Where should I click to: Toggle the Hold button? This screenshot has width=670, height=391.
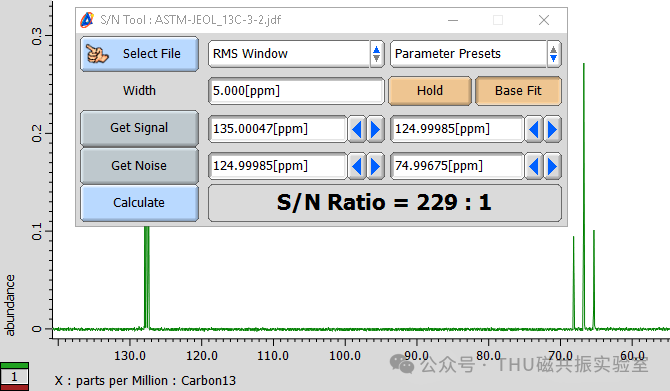(x=430, y=91)
